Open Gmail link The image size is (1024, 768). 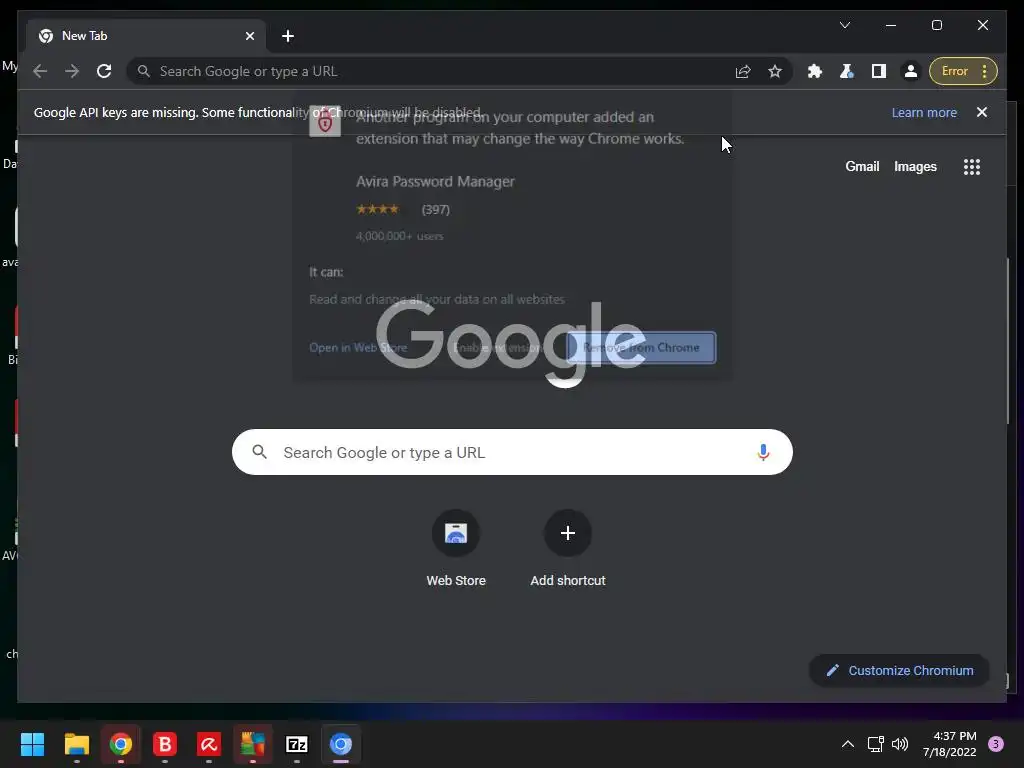coord(862,167)
